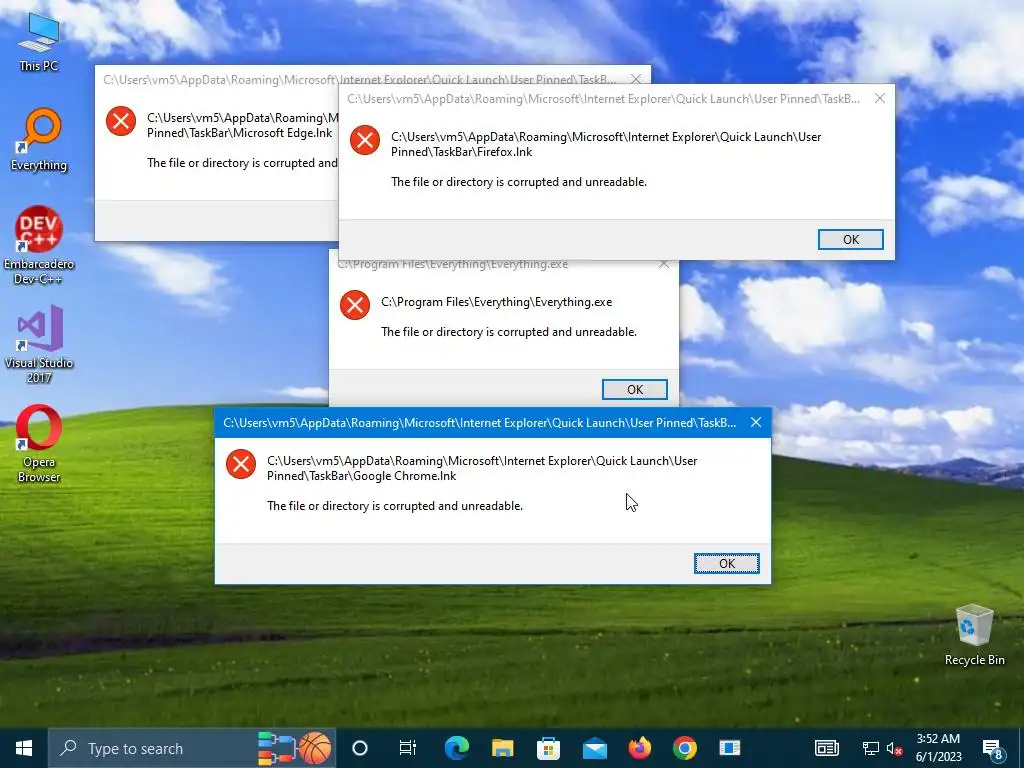Image resolution: width=1024 pixels, height=768 pixels.
Task: Click the search highlights basketball graphic
Action: (315, 748)
